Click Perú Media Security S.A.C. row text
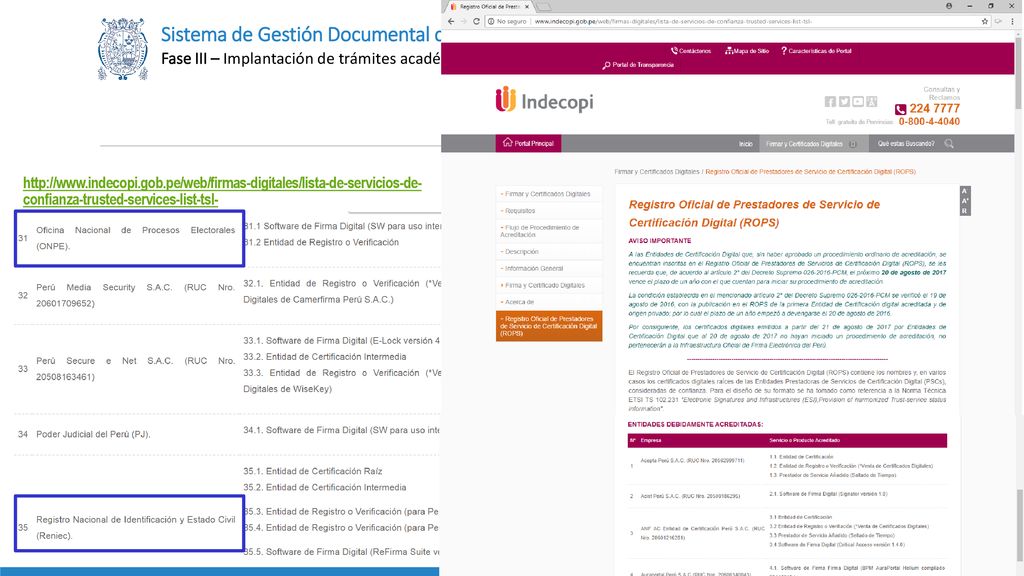Viewport: 1024px width, 576px height. 135,295
